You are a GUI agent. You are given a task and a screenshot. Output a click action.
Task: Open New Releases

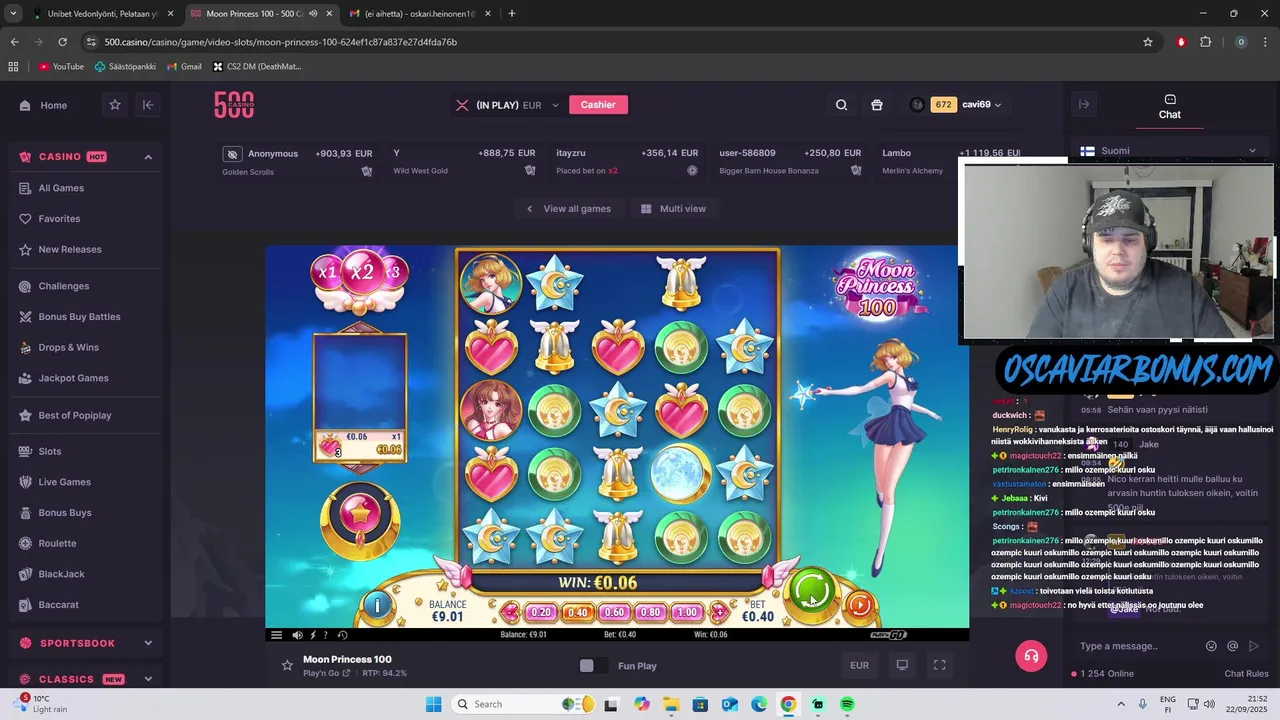[70, 250]
